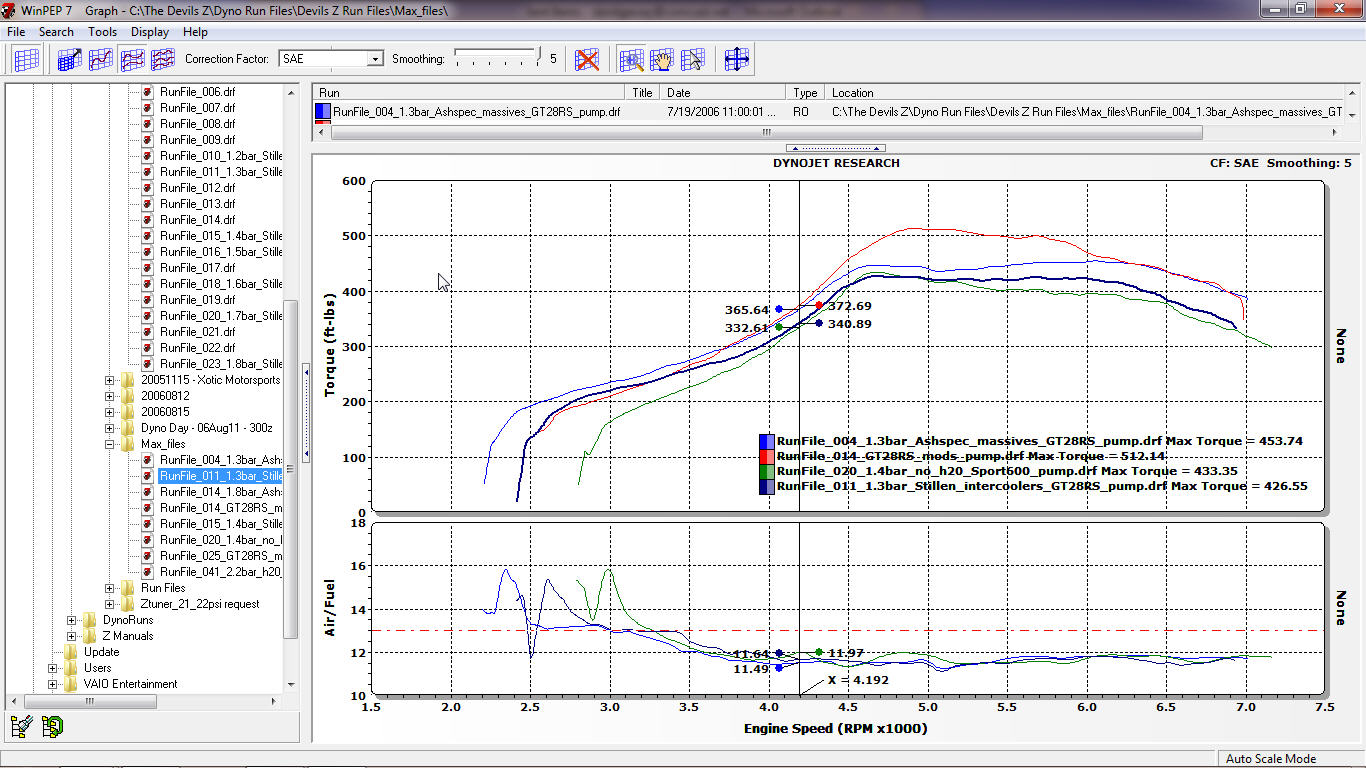Expand the Dyno Day - 06Aug11 - 300z folder
The width and height of the screenshot is (1366, 768).
(x=110, y=428)
